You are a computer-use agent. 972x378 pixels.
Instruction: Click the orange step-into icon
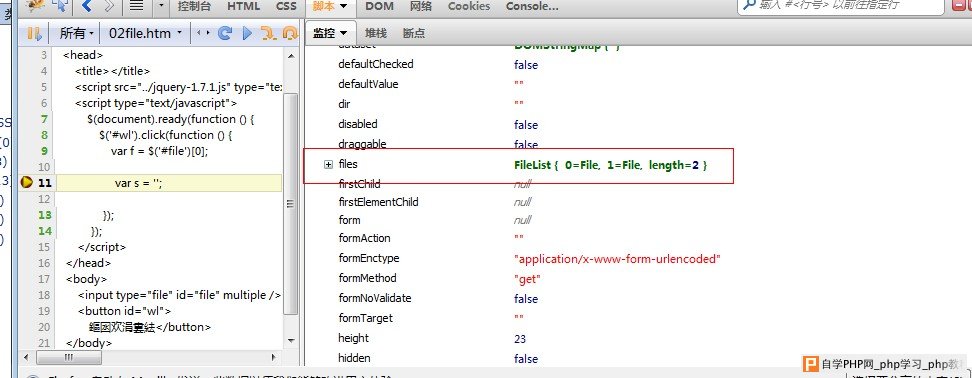pos(268,33)
